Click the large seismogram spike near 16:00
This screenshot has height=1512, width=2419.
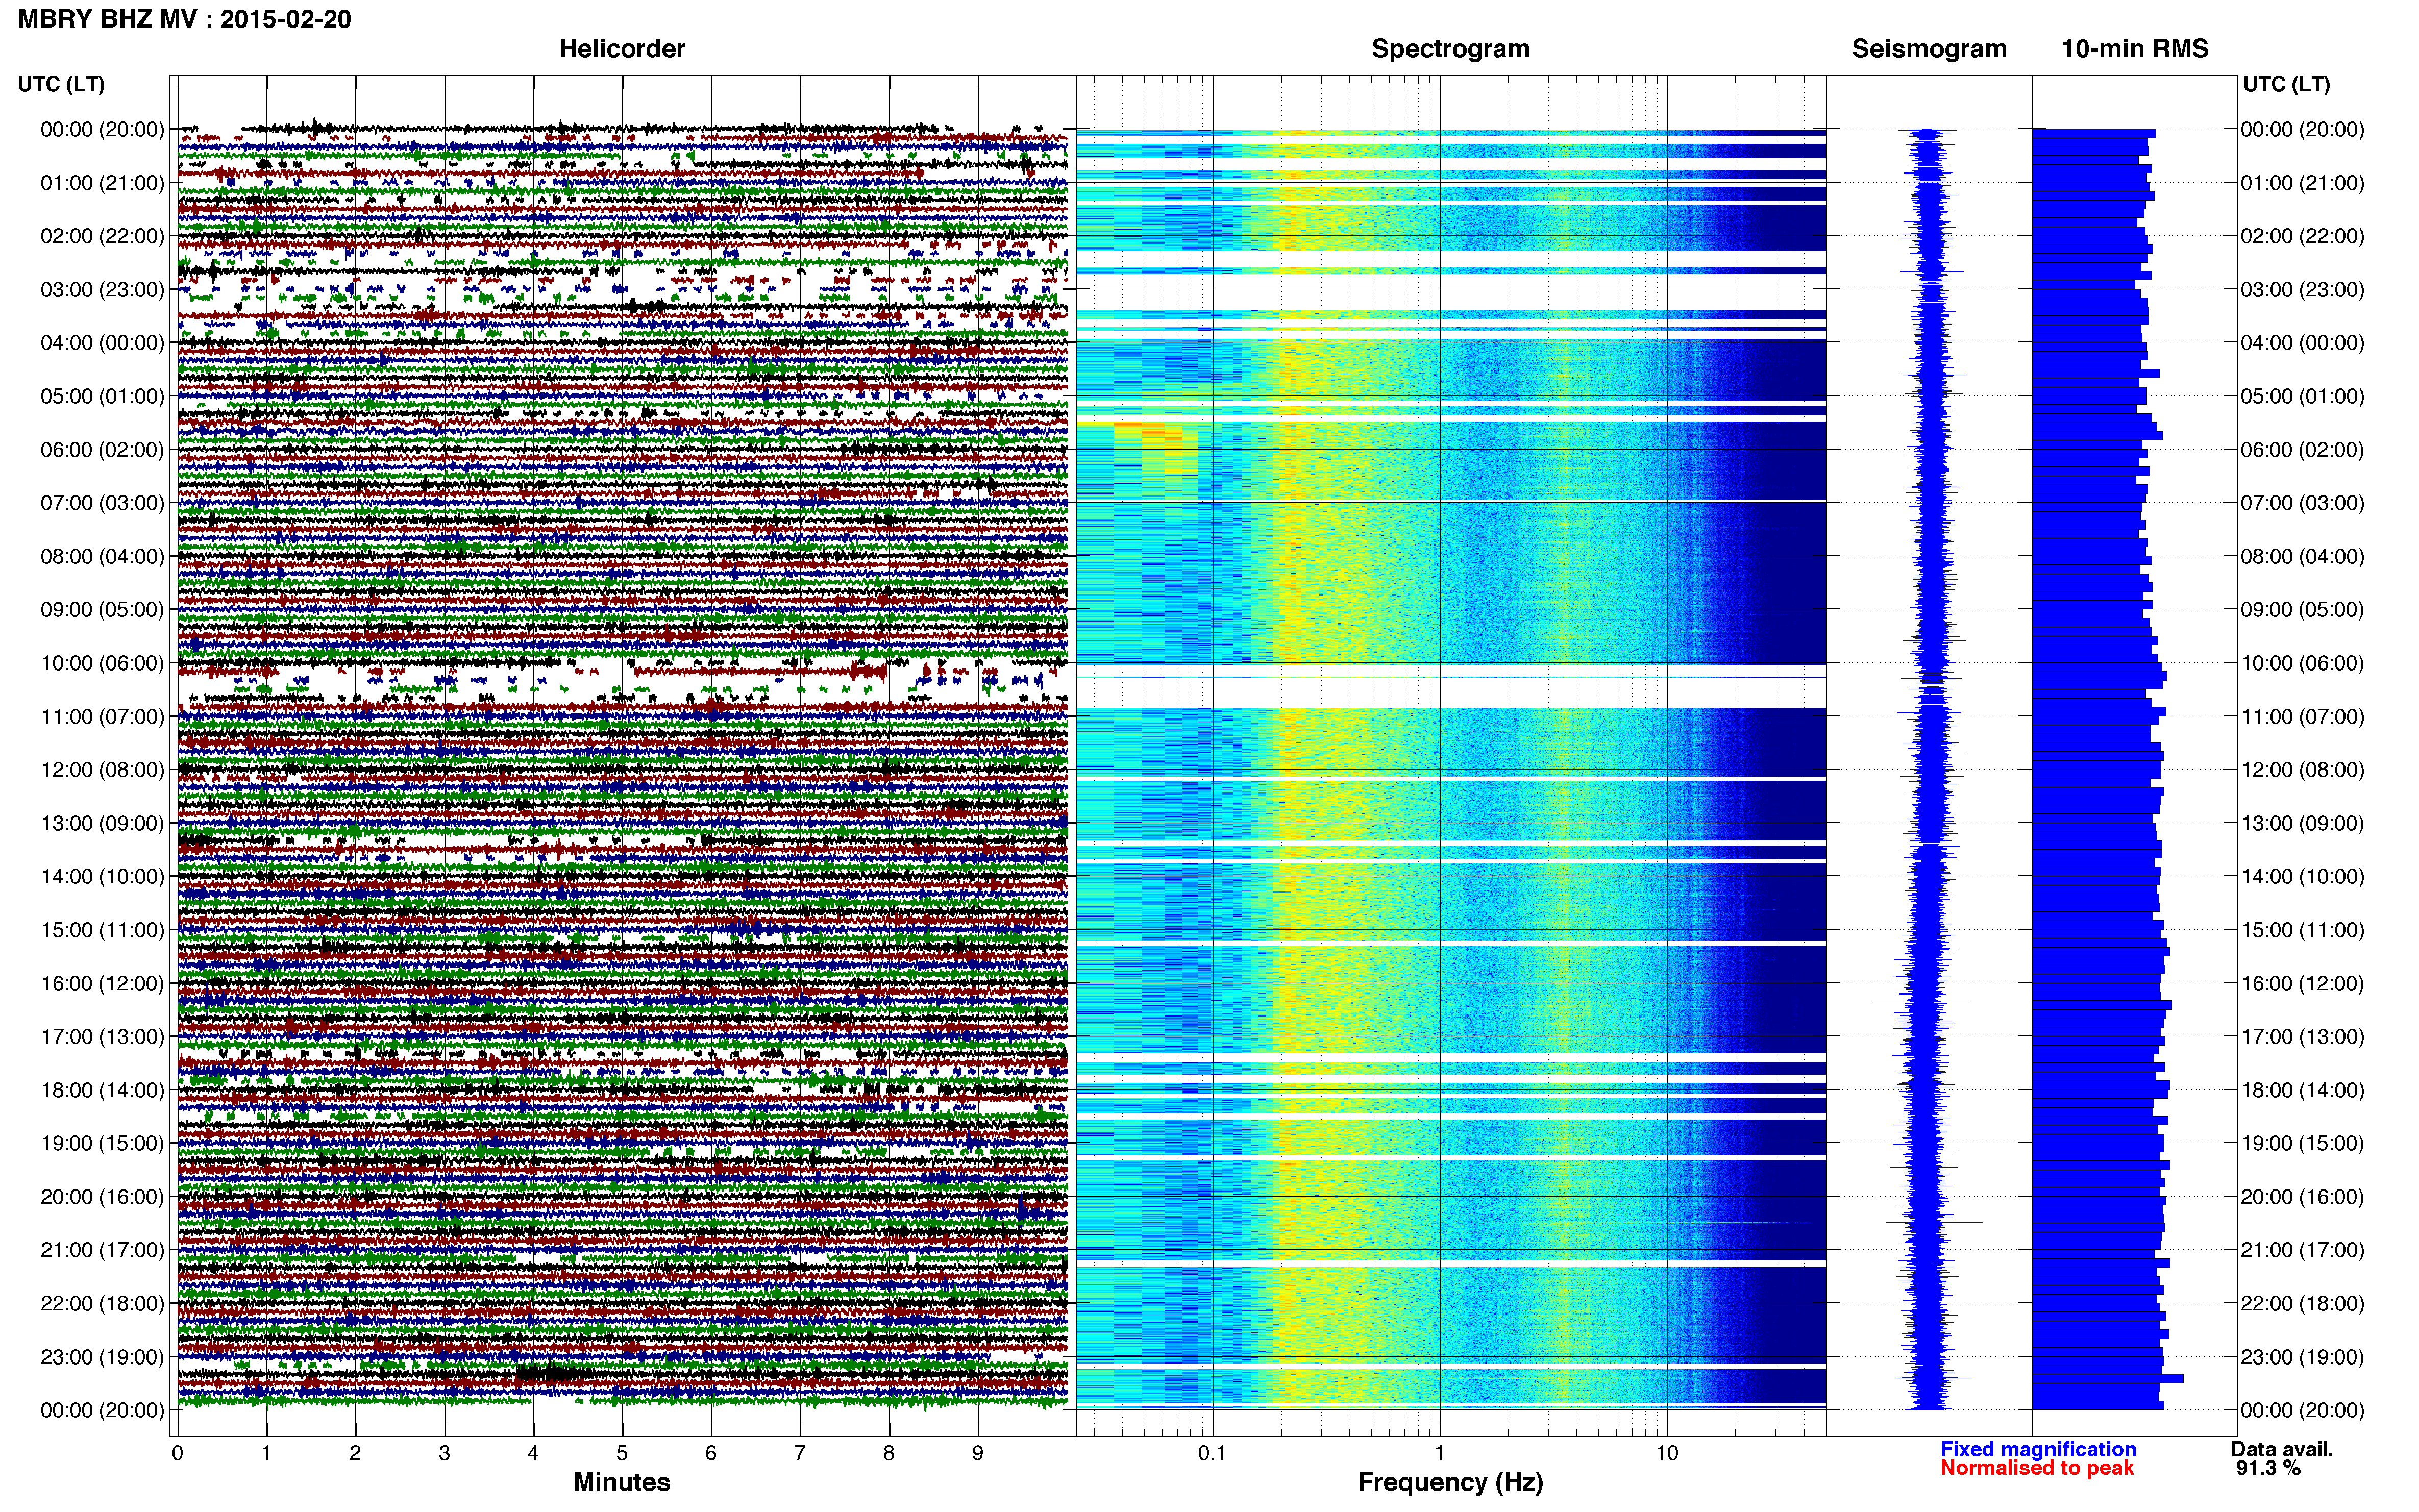(x=1921, y=1000)
